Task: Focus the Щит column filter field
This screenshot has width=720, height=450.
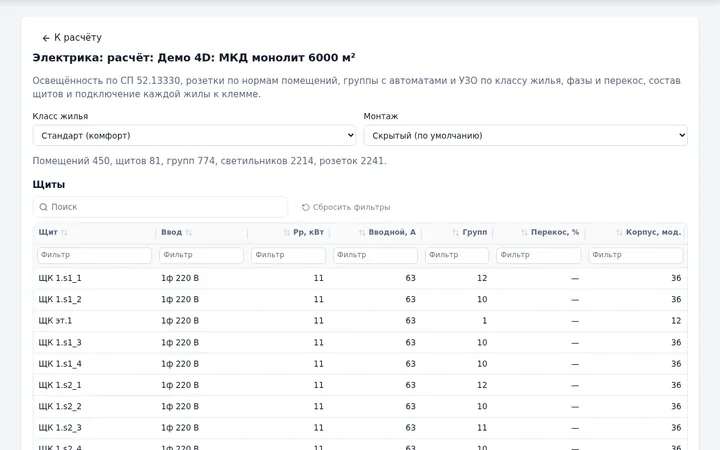Action: tap(94, 255)
